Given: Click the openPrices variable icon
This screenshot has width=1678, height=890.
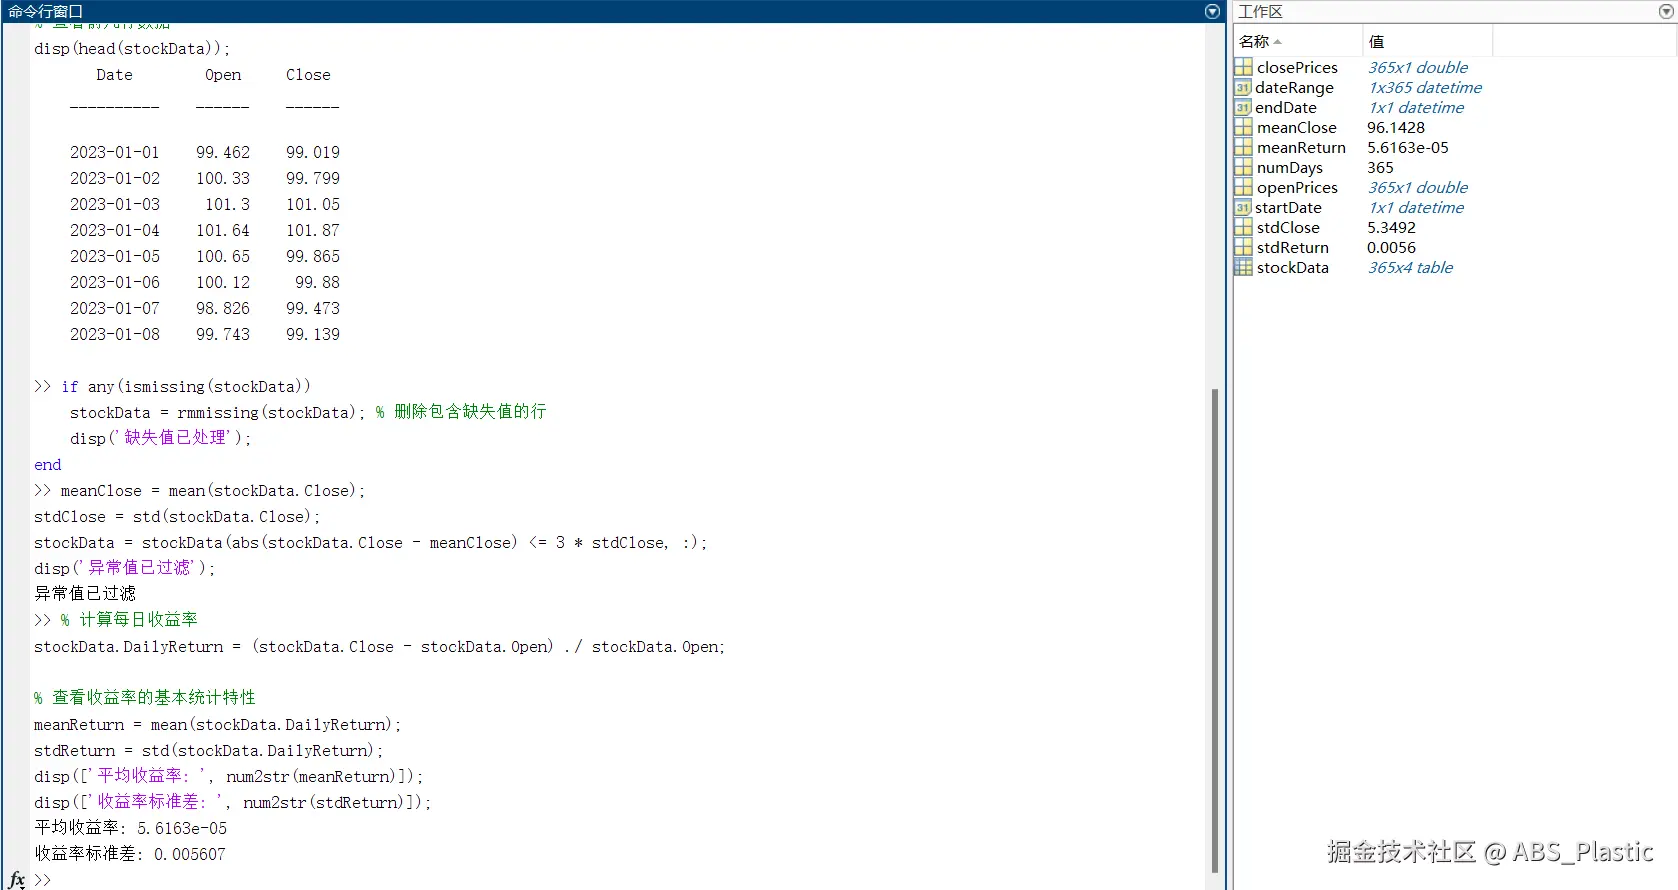Looking at the screenshot, I should [1243, 187].
